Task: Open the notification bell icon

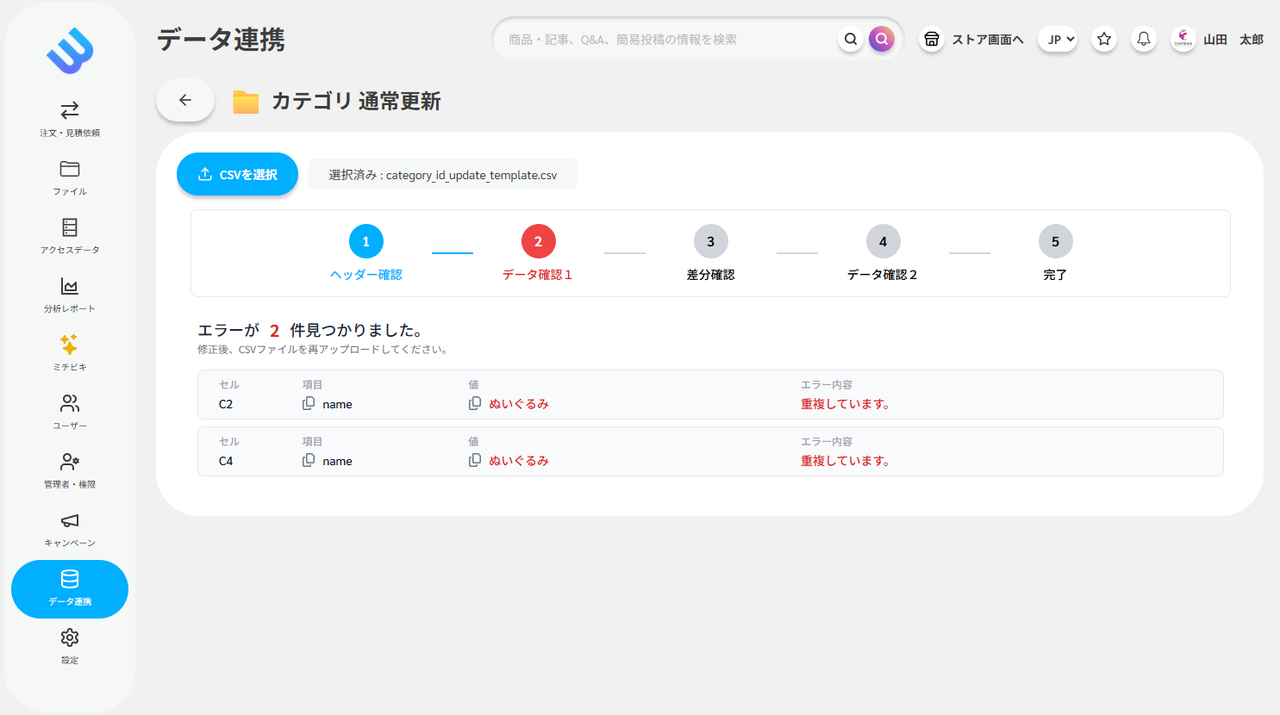Action: point(1142,38)
